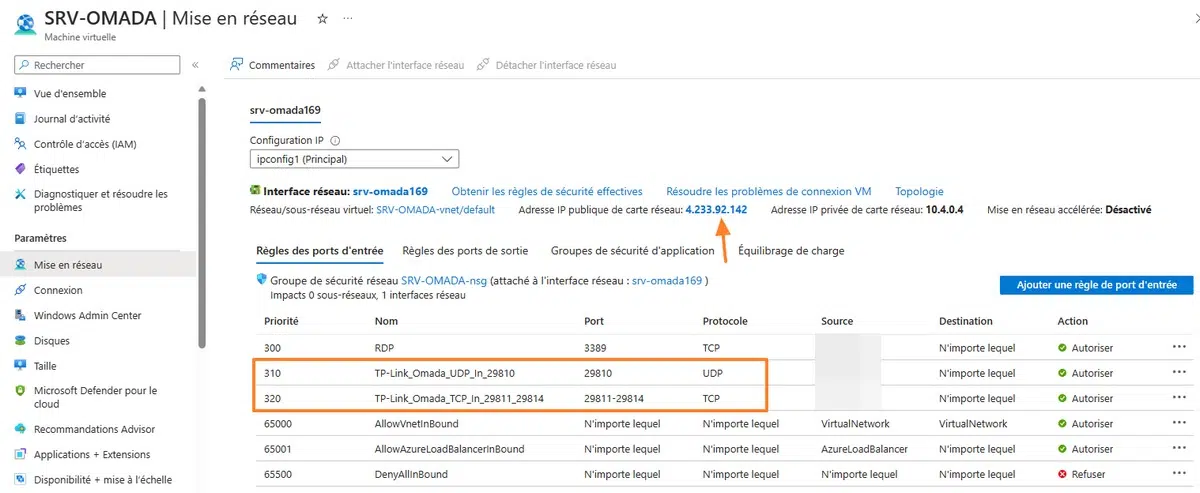Open Microsoft Defender pour le cloud icon
The image size is (1200, 493).
click(20, 391)
